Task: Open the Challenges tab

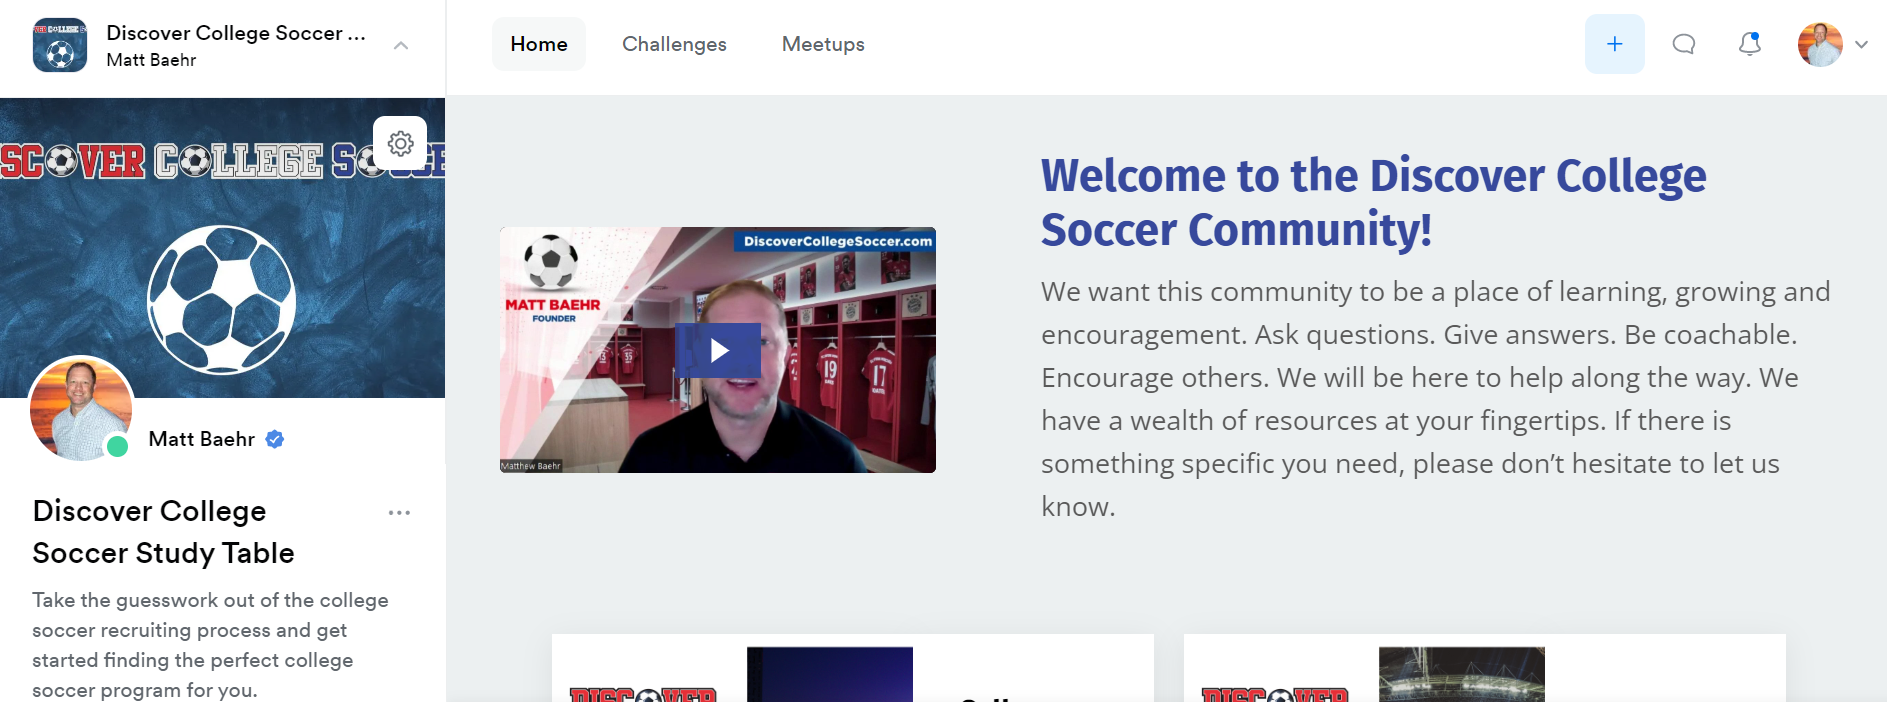Action: (x=674, y=44)
